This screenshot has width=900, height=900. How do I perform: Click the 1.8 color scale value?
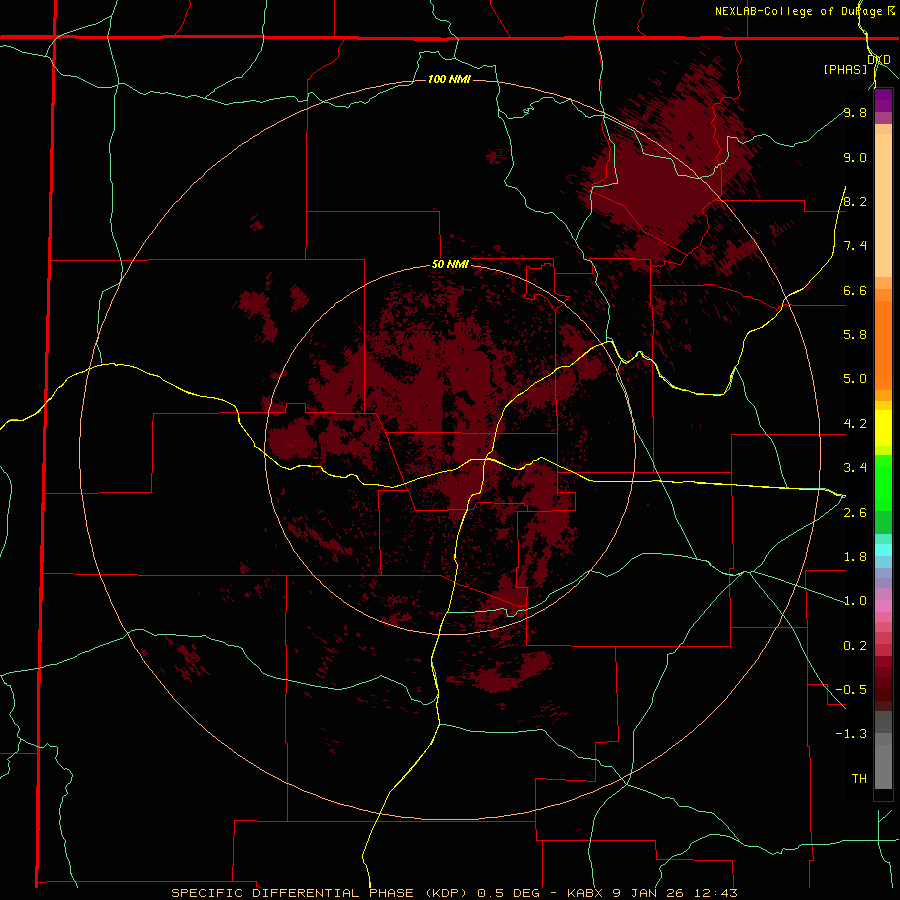tap(855, 557)
